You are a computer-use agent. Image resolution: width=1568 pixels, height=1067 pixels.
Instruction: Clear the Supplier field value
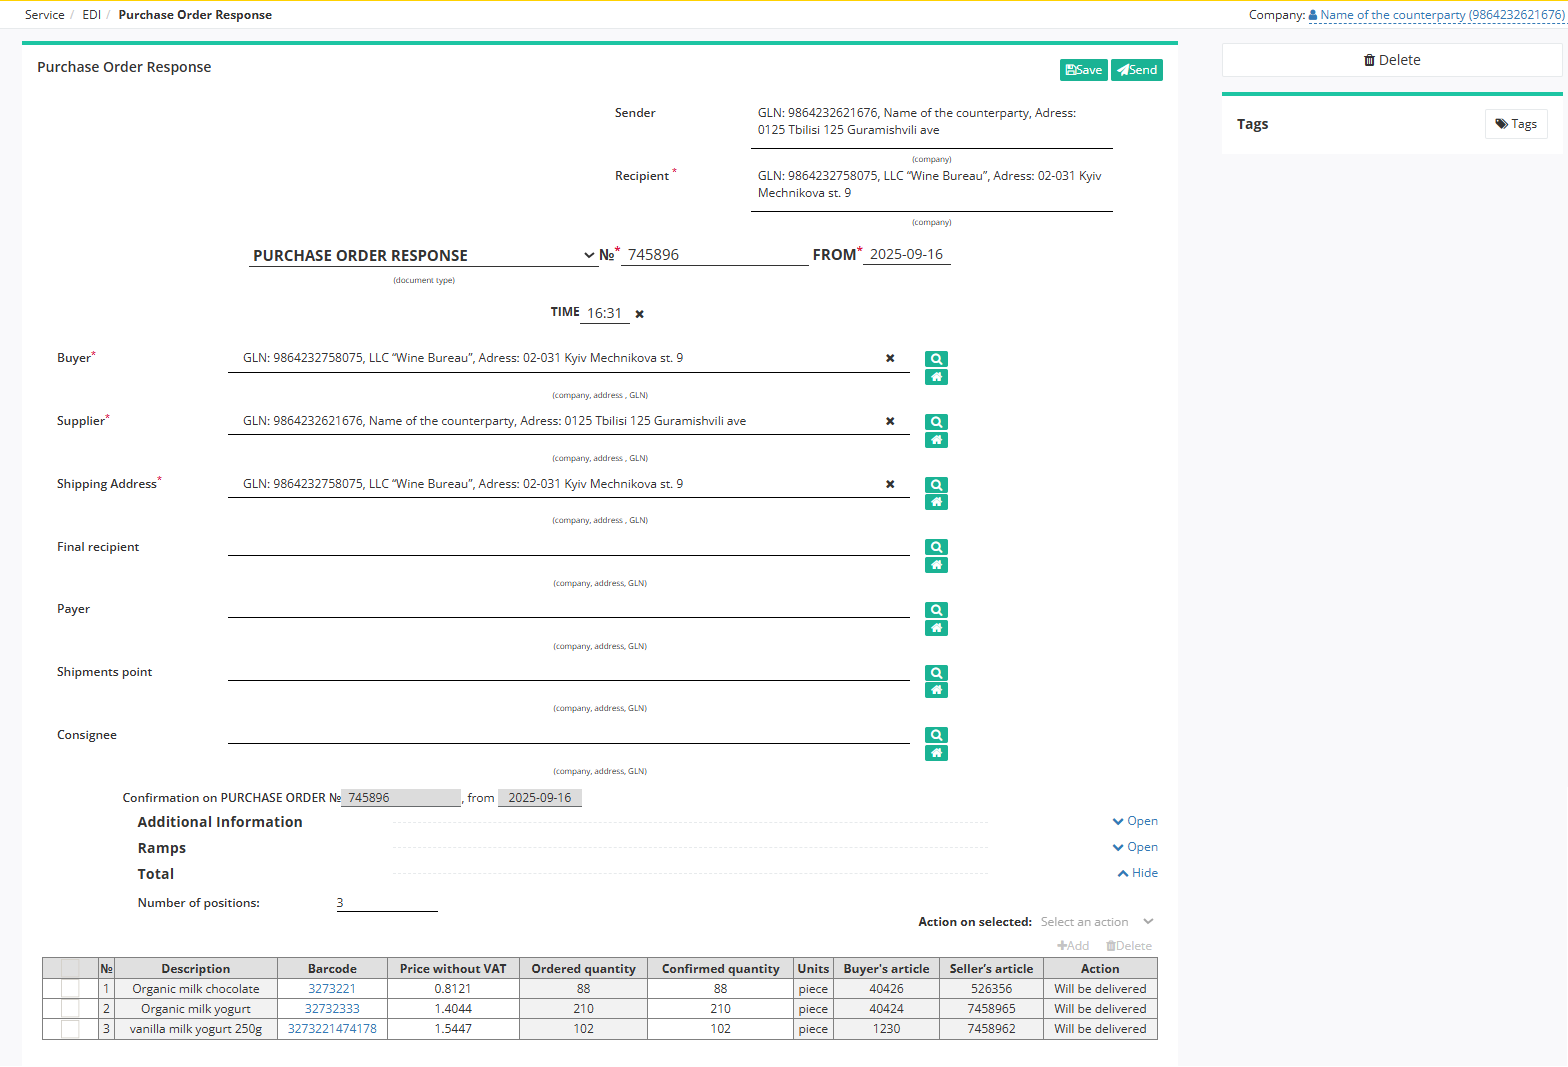tap(890, 421)
